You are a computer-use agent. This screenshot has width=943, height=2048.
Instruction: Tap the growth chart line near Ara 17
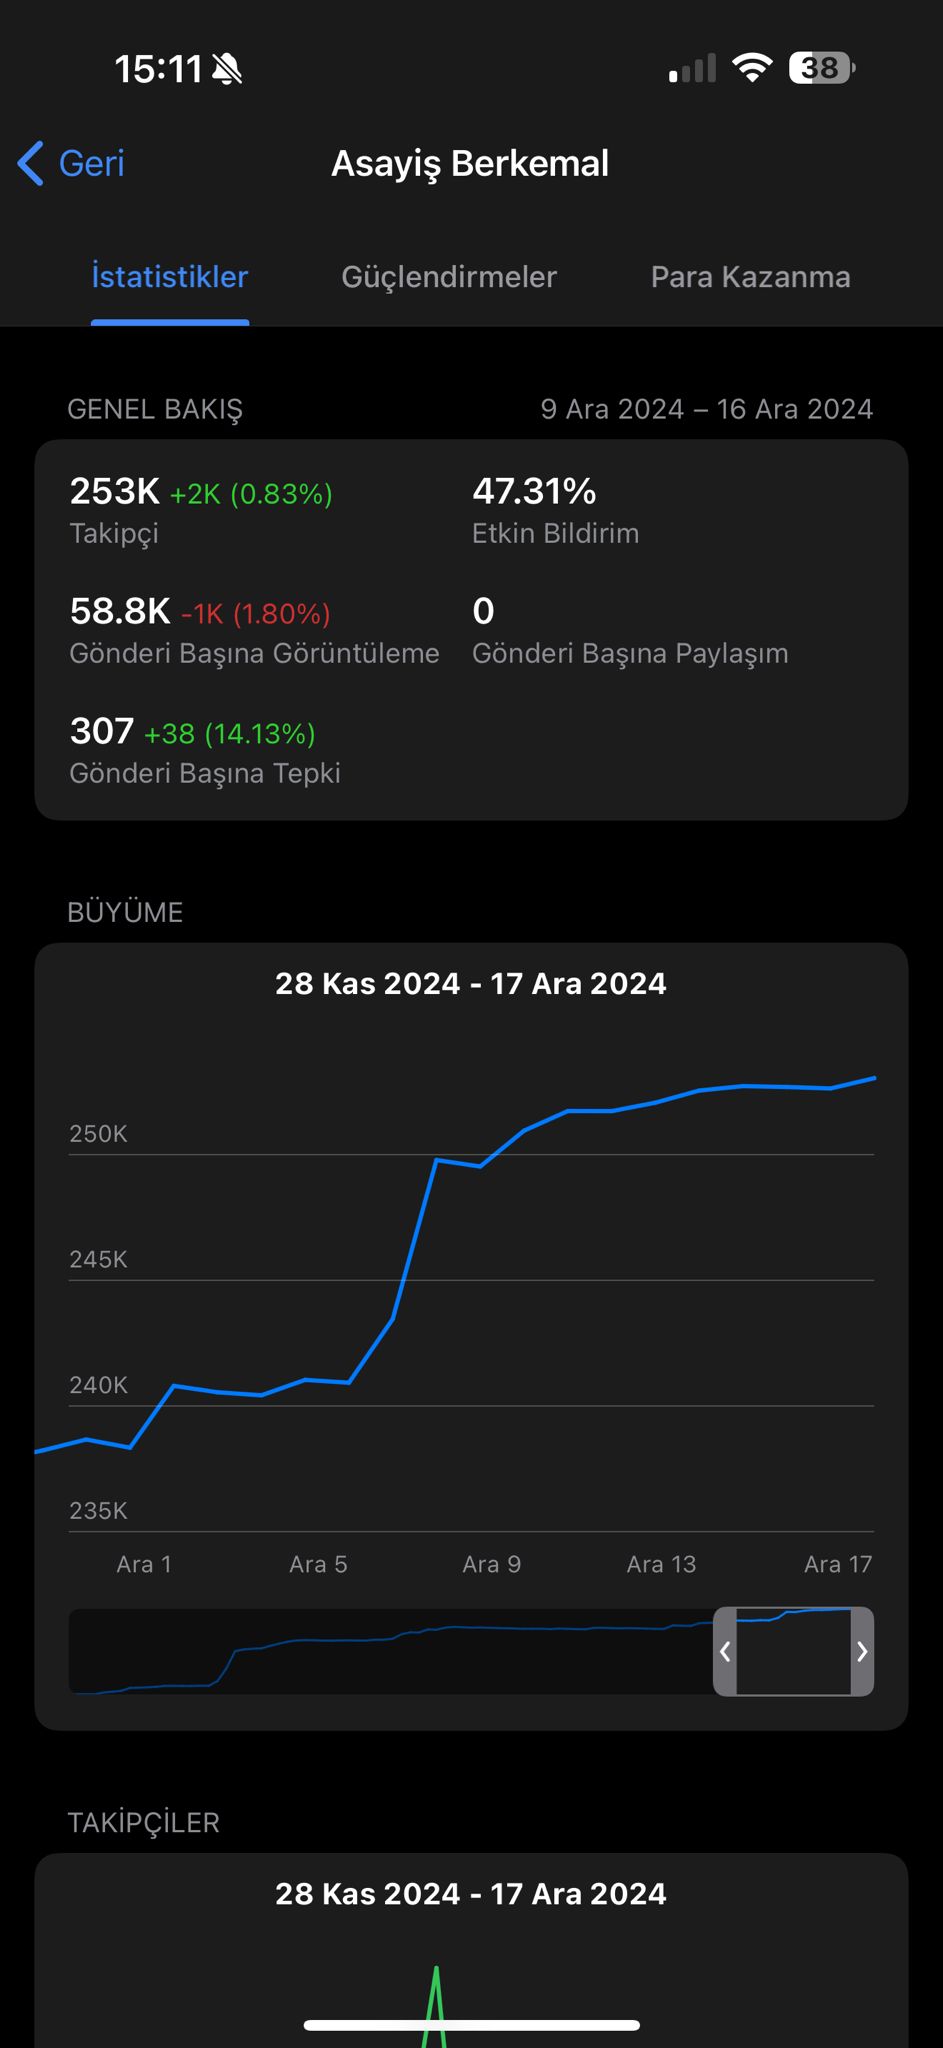[x=852, y=1084]
